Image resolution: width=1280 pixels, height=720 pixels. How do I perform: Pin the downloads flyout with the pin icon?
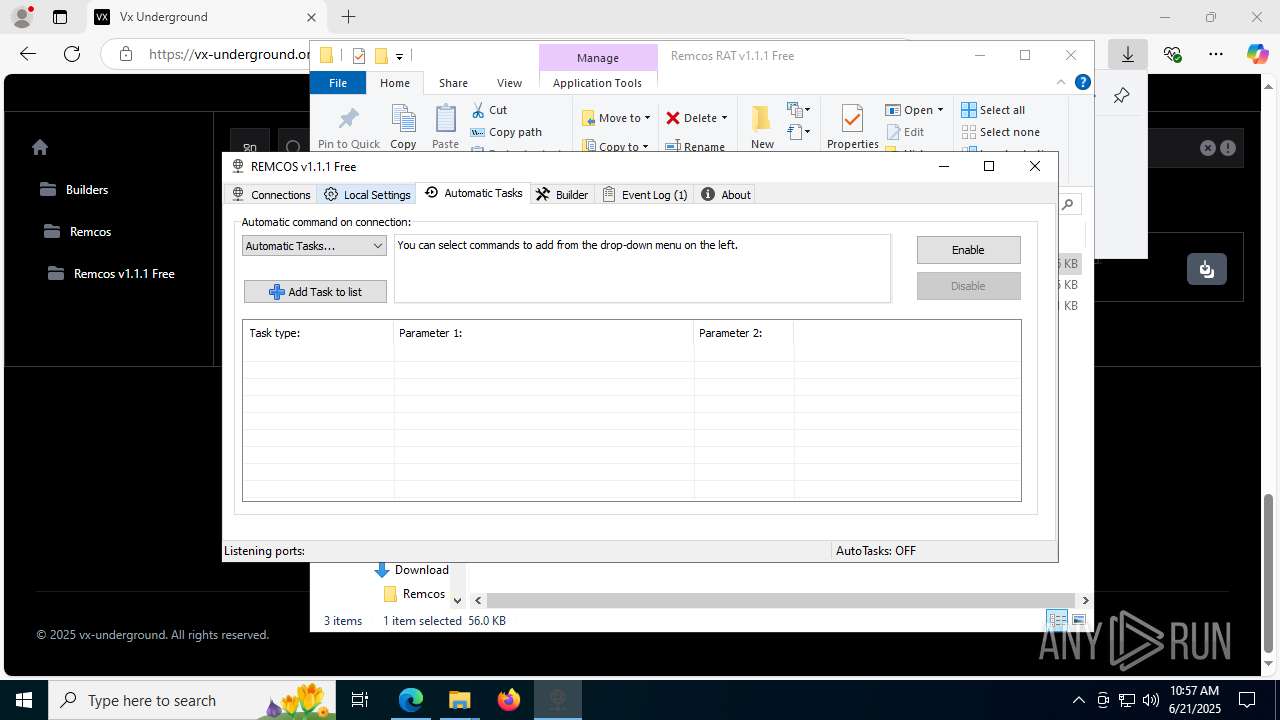(1121, 96)
